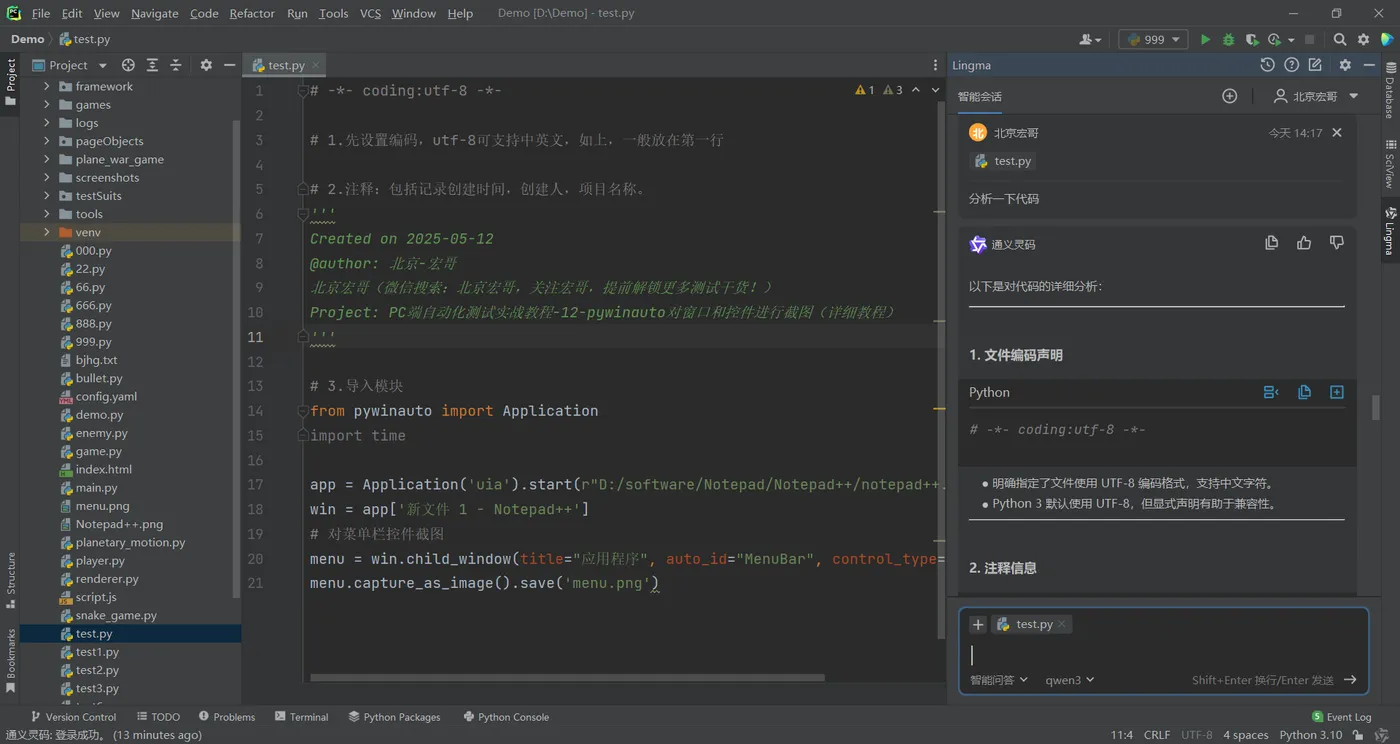1400x744 pixels.
Task: Hide the Lingma panel with minus icon
Action: [x=1369, y=65]
